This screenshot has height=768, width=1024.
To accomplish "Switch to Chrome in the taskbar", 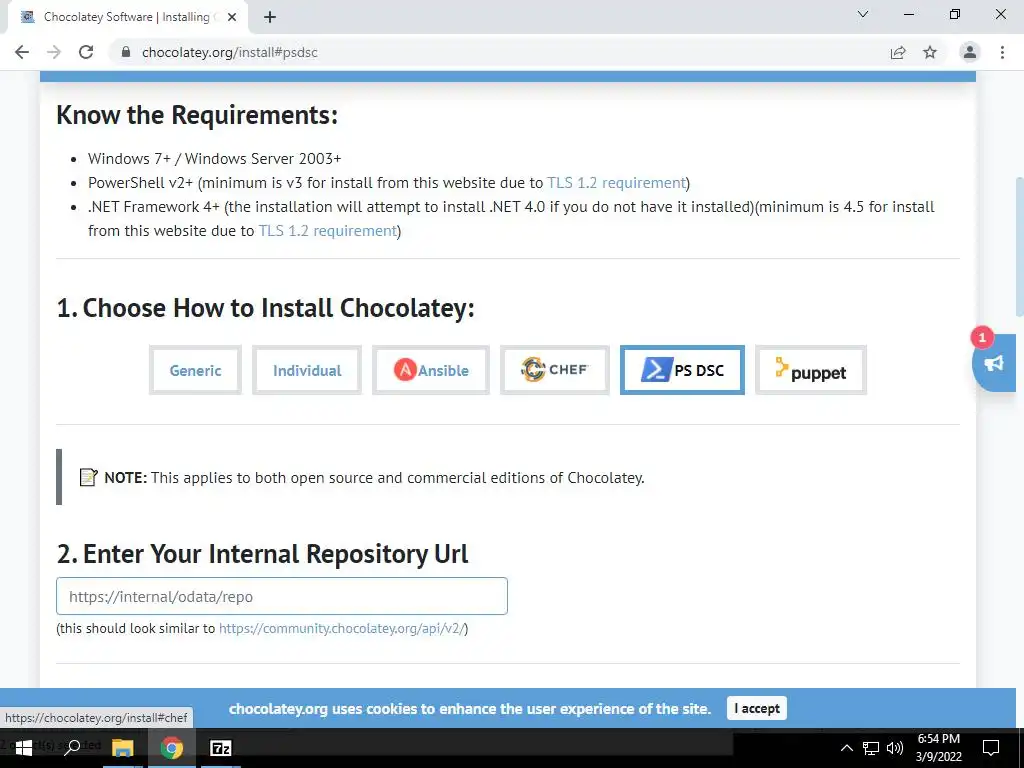I will coord(172,748).
